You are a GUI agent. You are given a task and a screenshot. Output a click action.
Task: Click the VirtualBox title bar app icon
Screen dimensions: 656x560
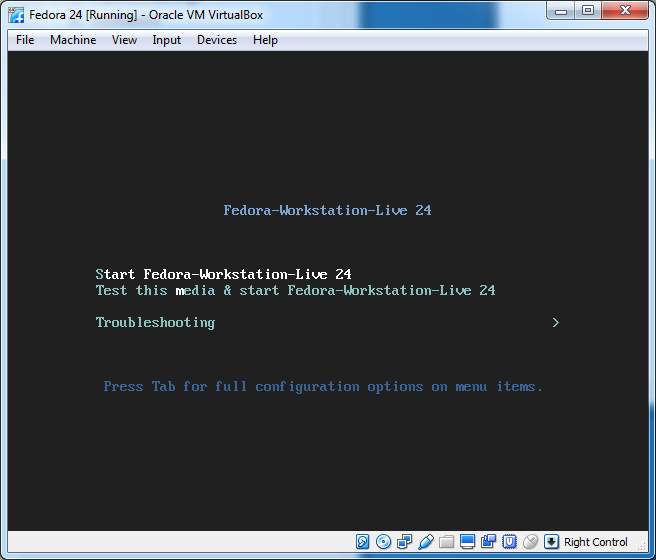tap(17, 15)
